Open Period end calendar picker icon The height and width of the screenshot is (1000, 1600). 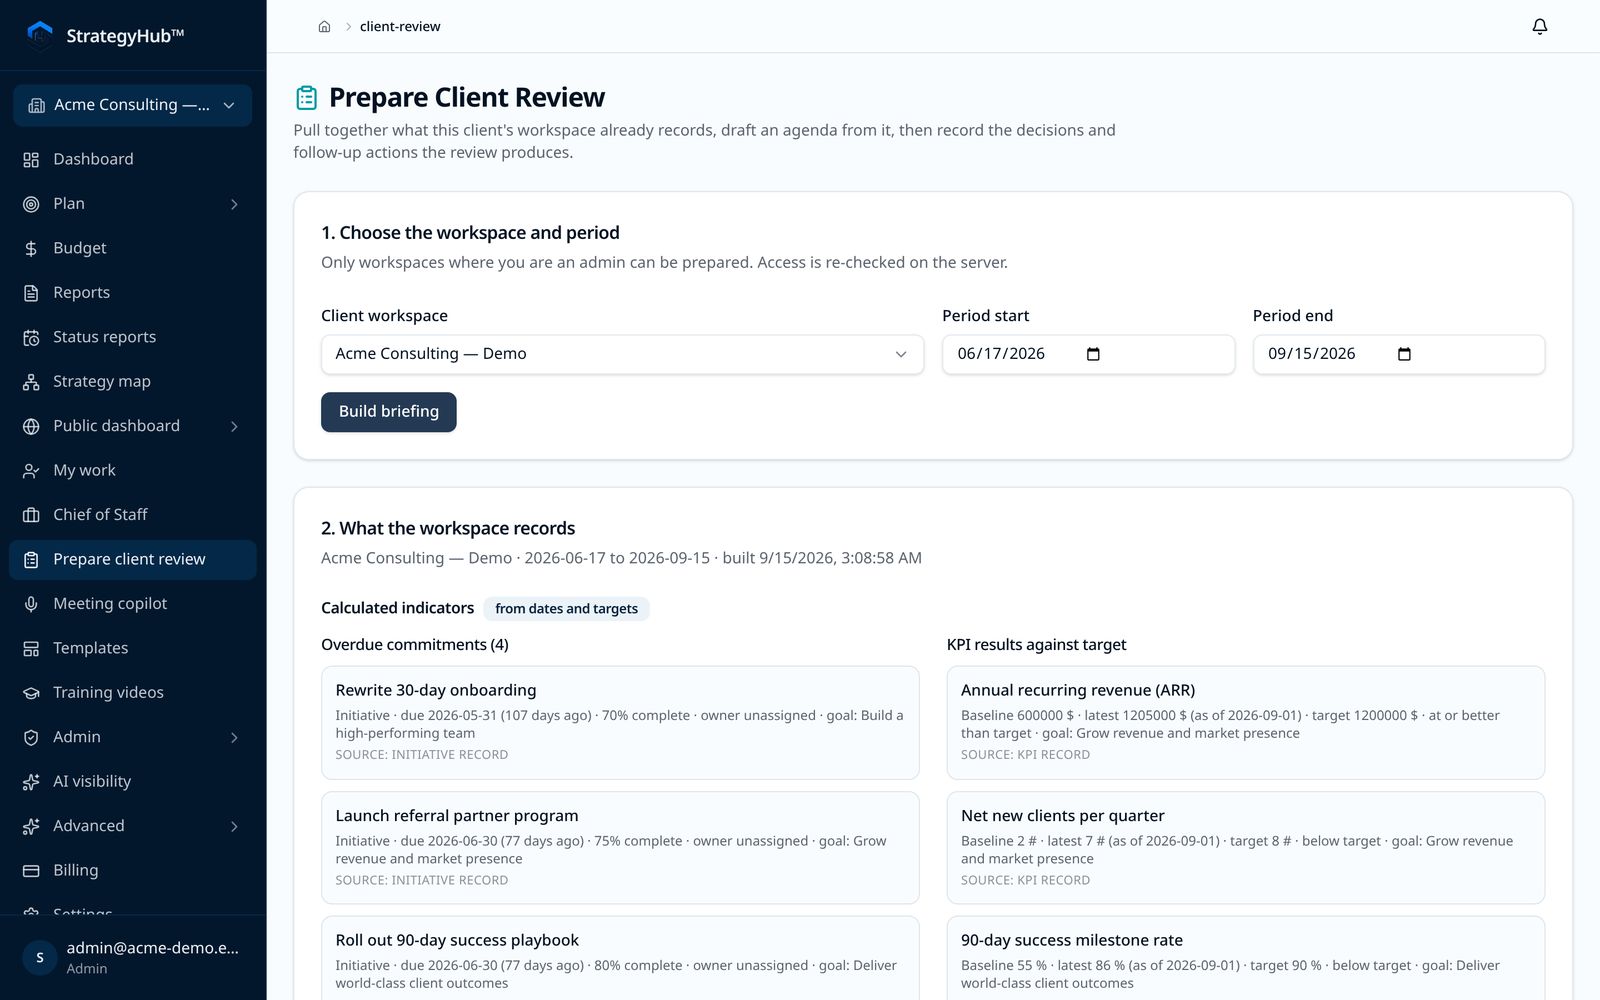(x=1404, y=354)
